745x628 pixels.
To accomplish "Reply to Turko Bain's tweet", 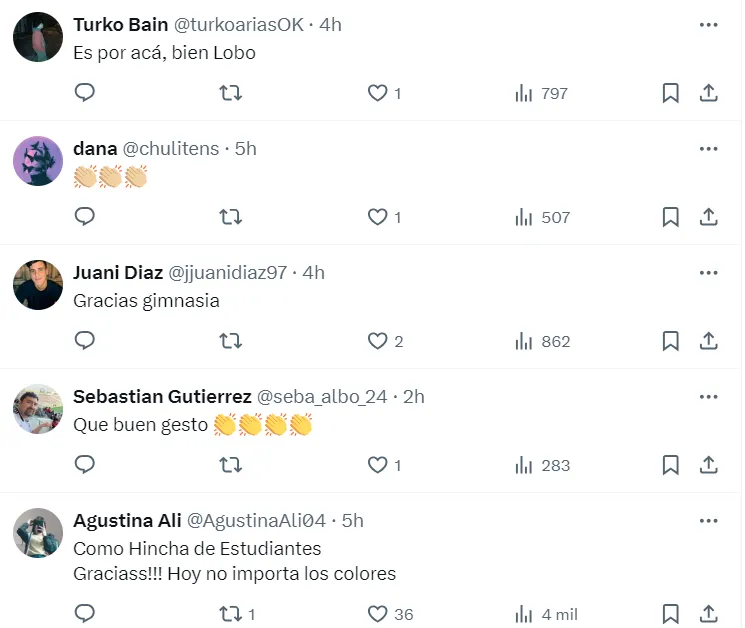I will click(85, 93).
